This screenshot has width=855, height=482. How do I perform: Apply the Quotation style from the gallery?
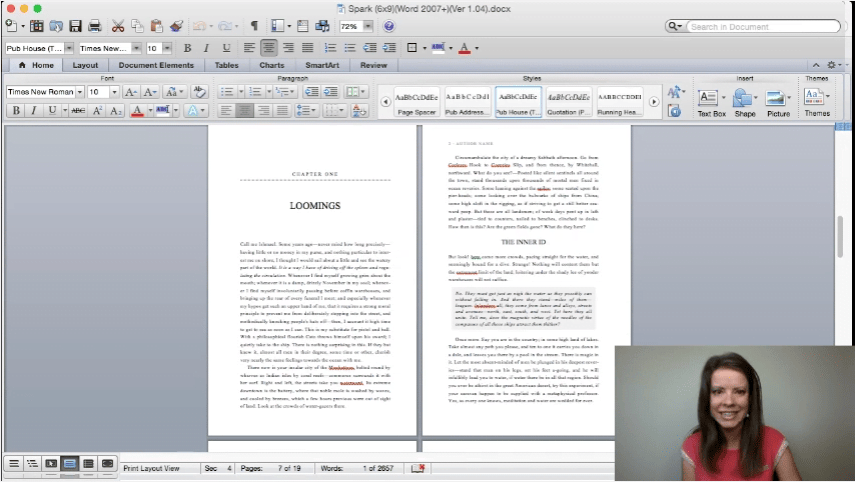click(568, 101)
